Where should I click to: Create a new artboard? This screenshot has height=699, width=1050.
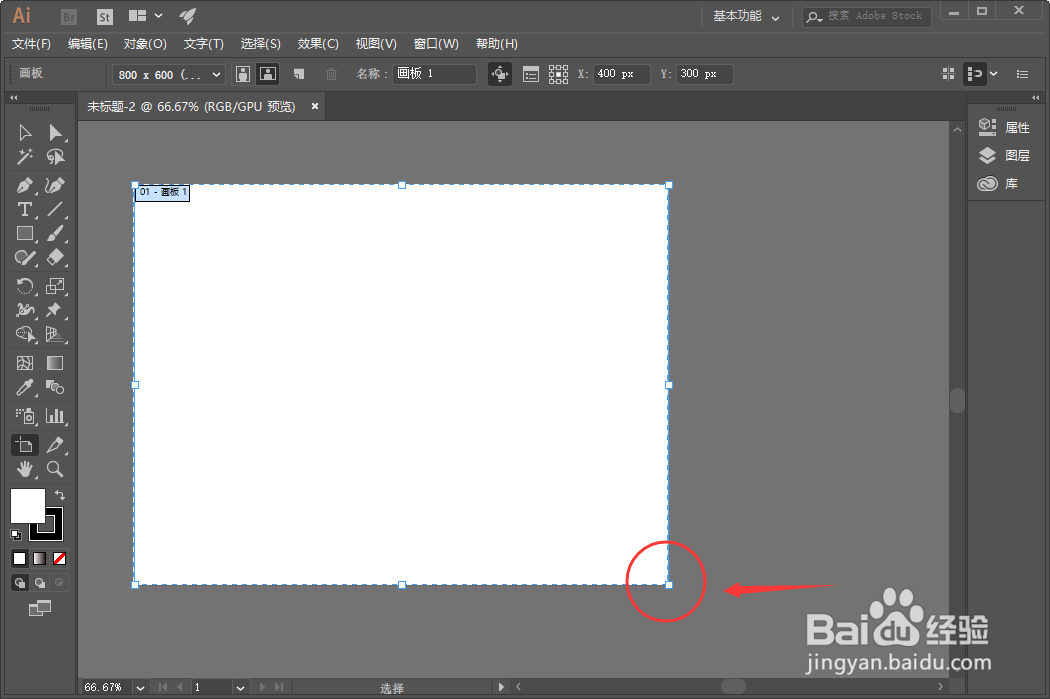coord(299,74)
